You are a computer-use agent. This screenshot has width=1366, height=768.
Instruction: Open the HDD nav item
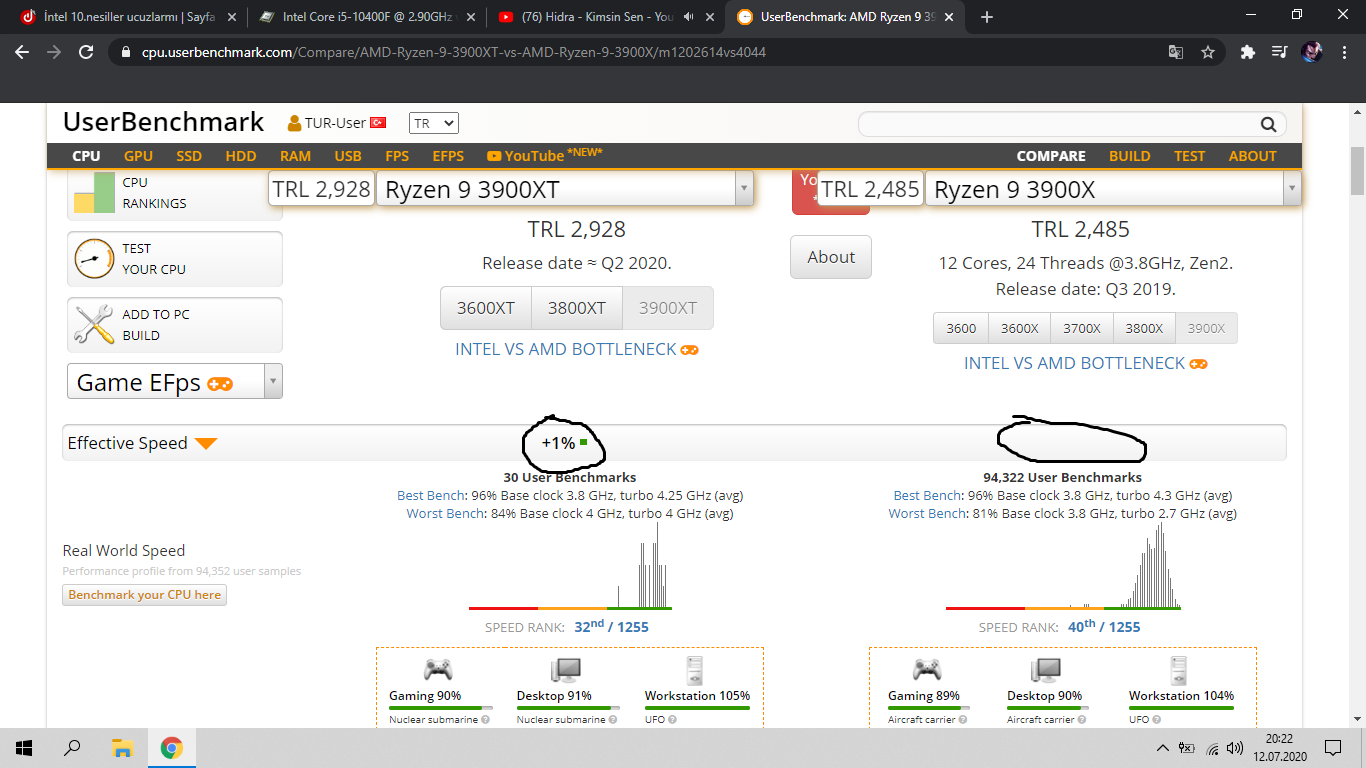(241, 156)
